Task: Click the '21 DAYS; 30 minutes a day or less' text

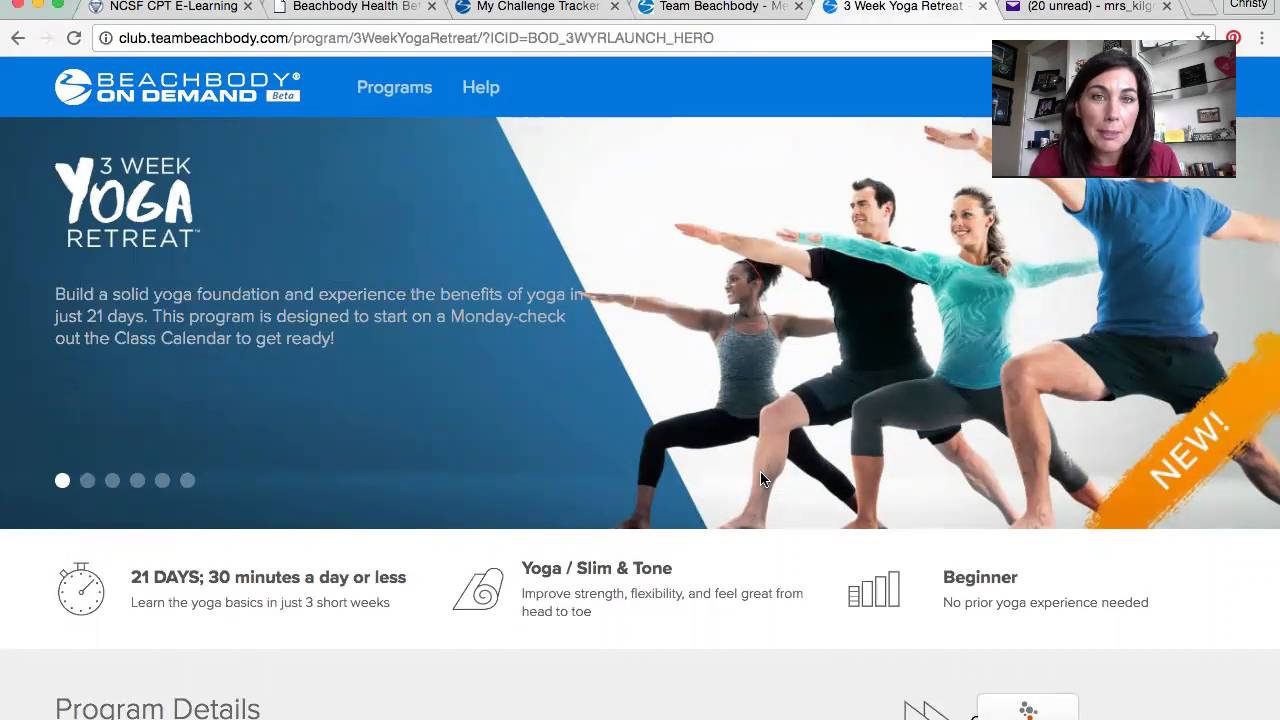Action: pyautogui.click(x=268, y=577)
